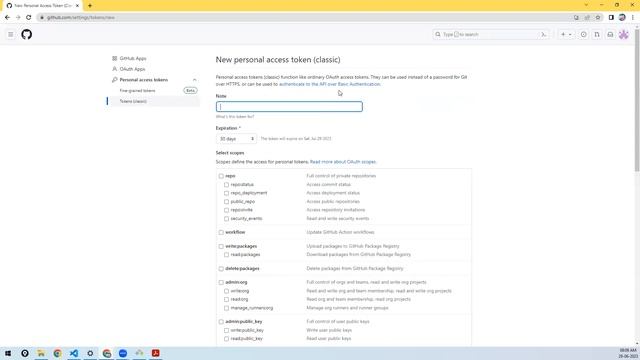Go to GitHub homepage via Octocat logo
Screen dimensions: 640x360
click(x=27, y=34)
